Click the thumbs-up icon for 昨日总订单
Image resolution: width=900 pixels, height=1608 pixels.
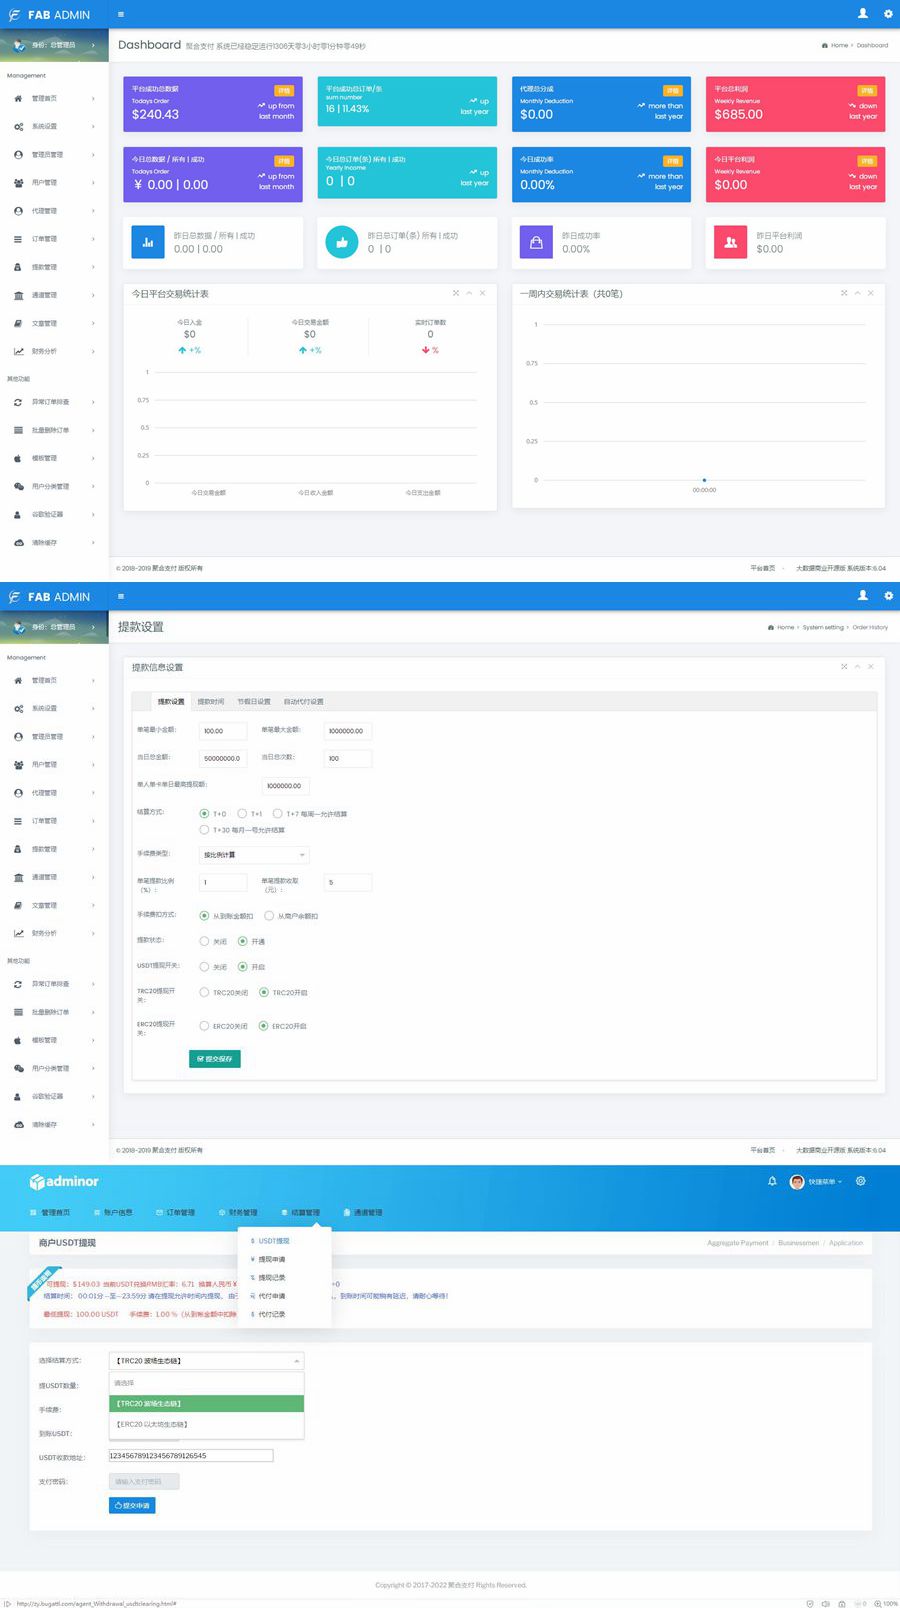(342, 242)
